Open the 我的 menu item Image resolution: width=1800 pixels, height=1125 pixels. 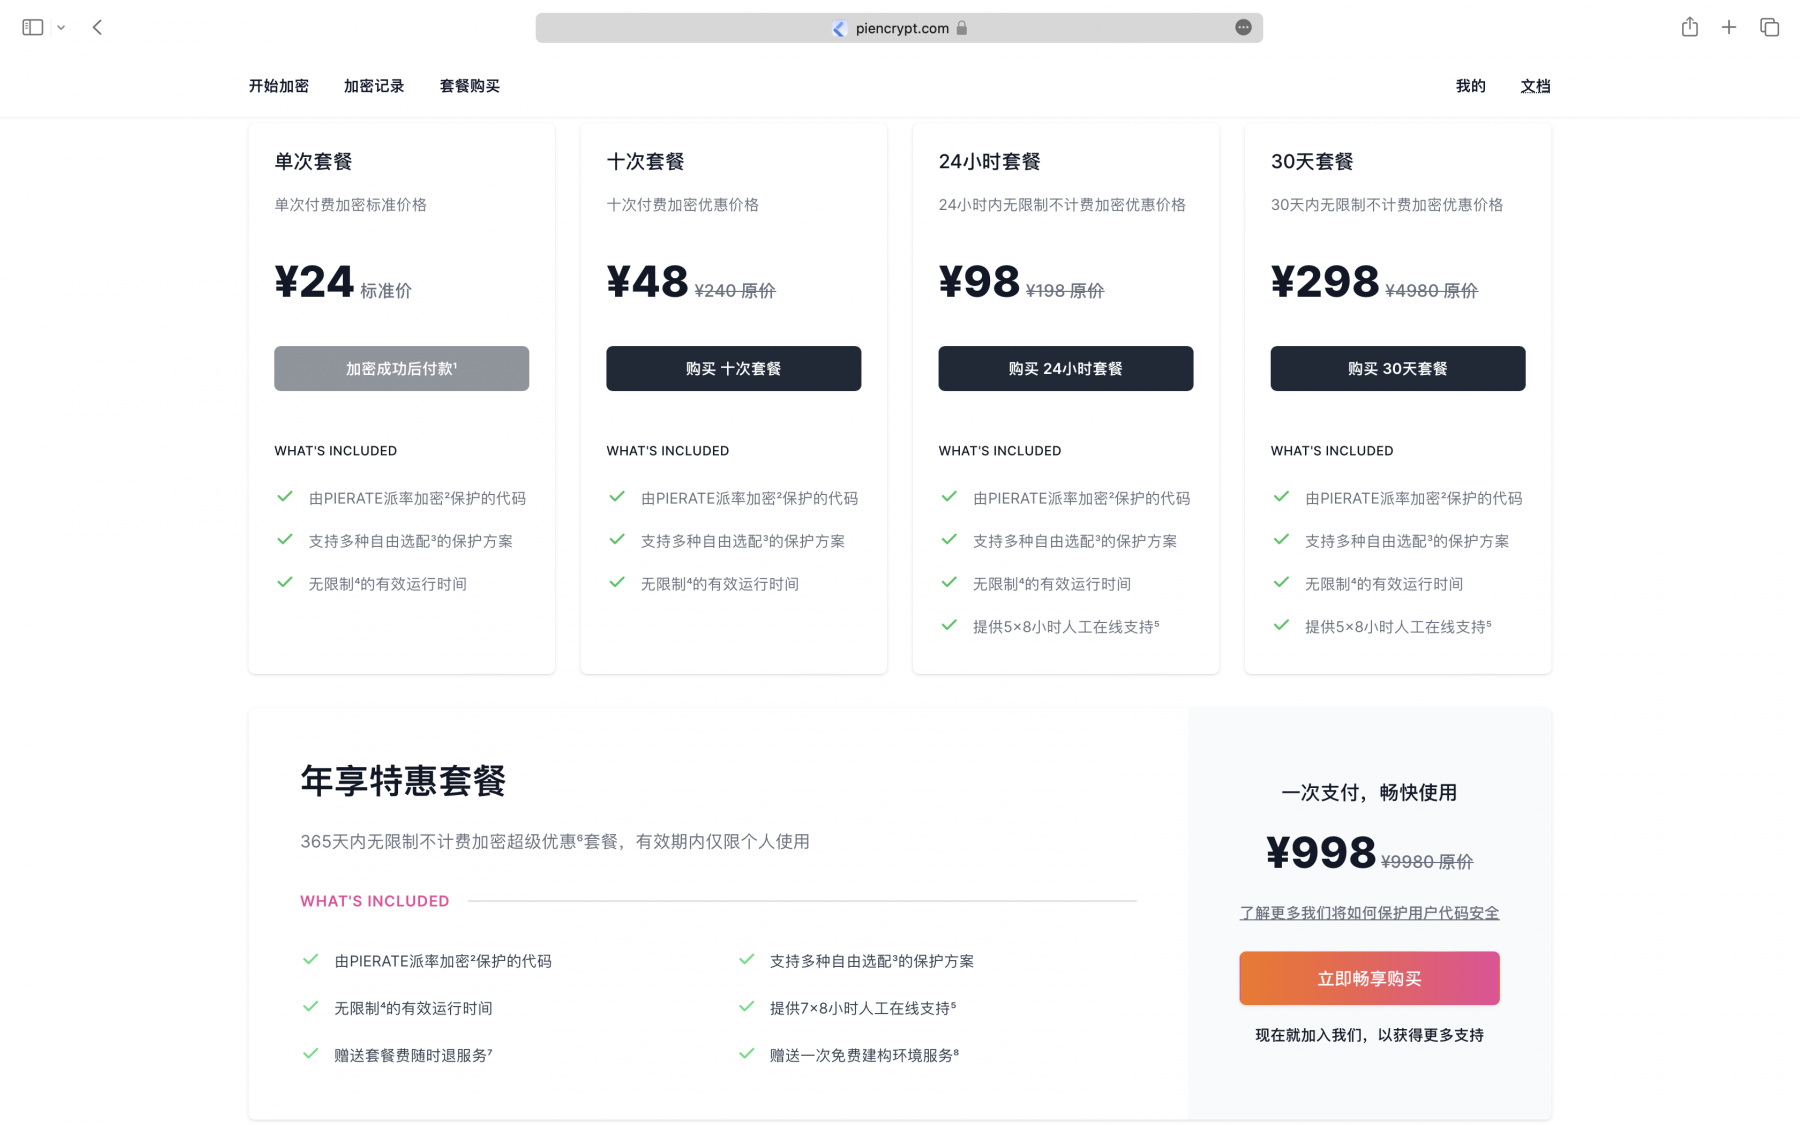(x=1471, y=86)
